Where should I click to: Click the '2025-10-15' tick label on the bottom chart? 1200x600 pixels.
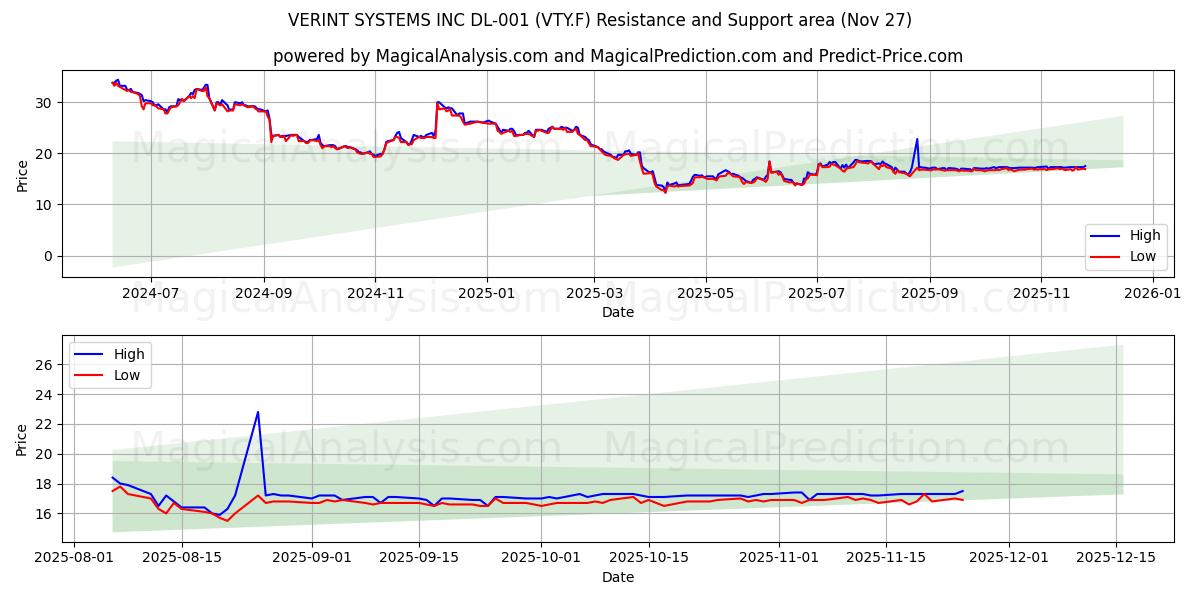click(648, 558)
